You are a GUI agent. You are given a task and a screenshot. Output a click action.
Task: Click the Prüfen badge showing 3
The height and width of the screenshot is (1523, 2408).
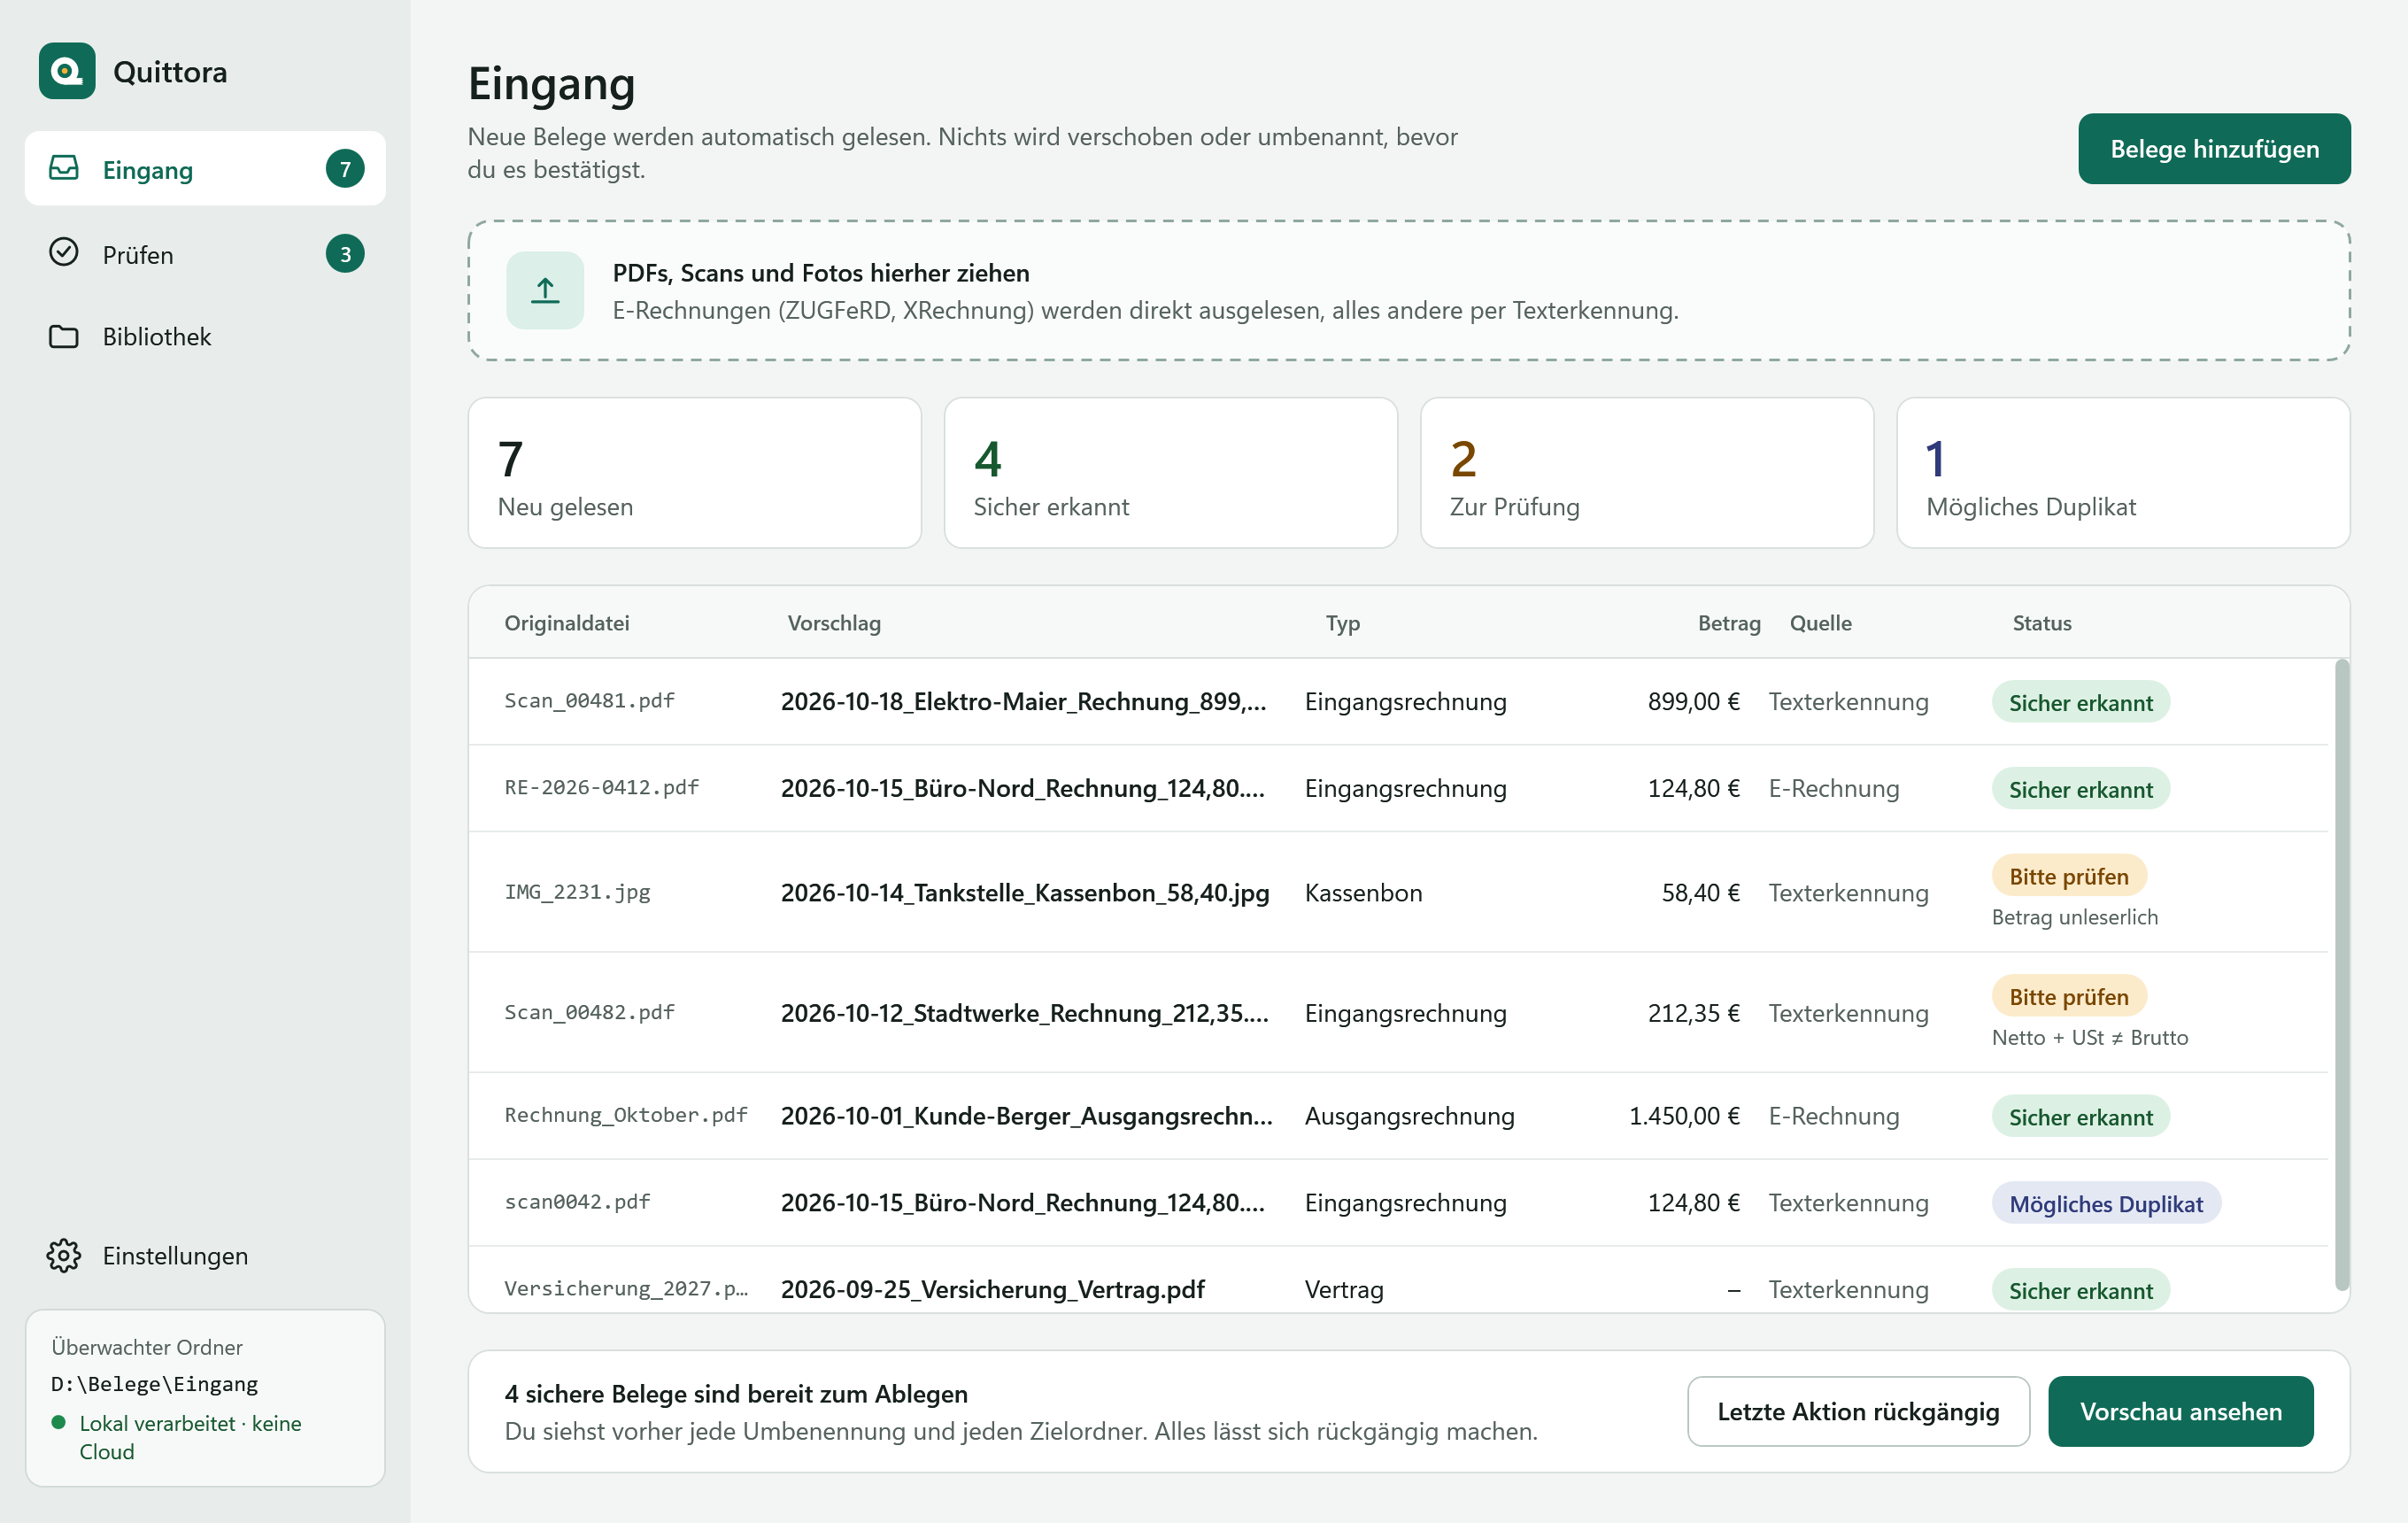point(345,254)
